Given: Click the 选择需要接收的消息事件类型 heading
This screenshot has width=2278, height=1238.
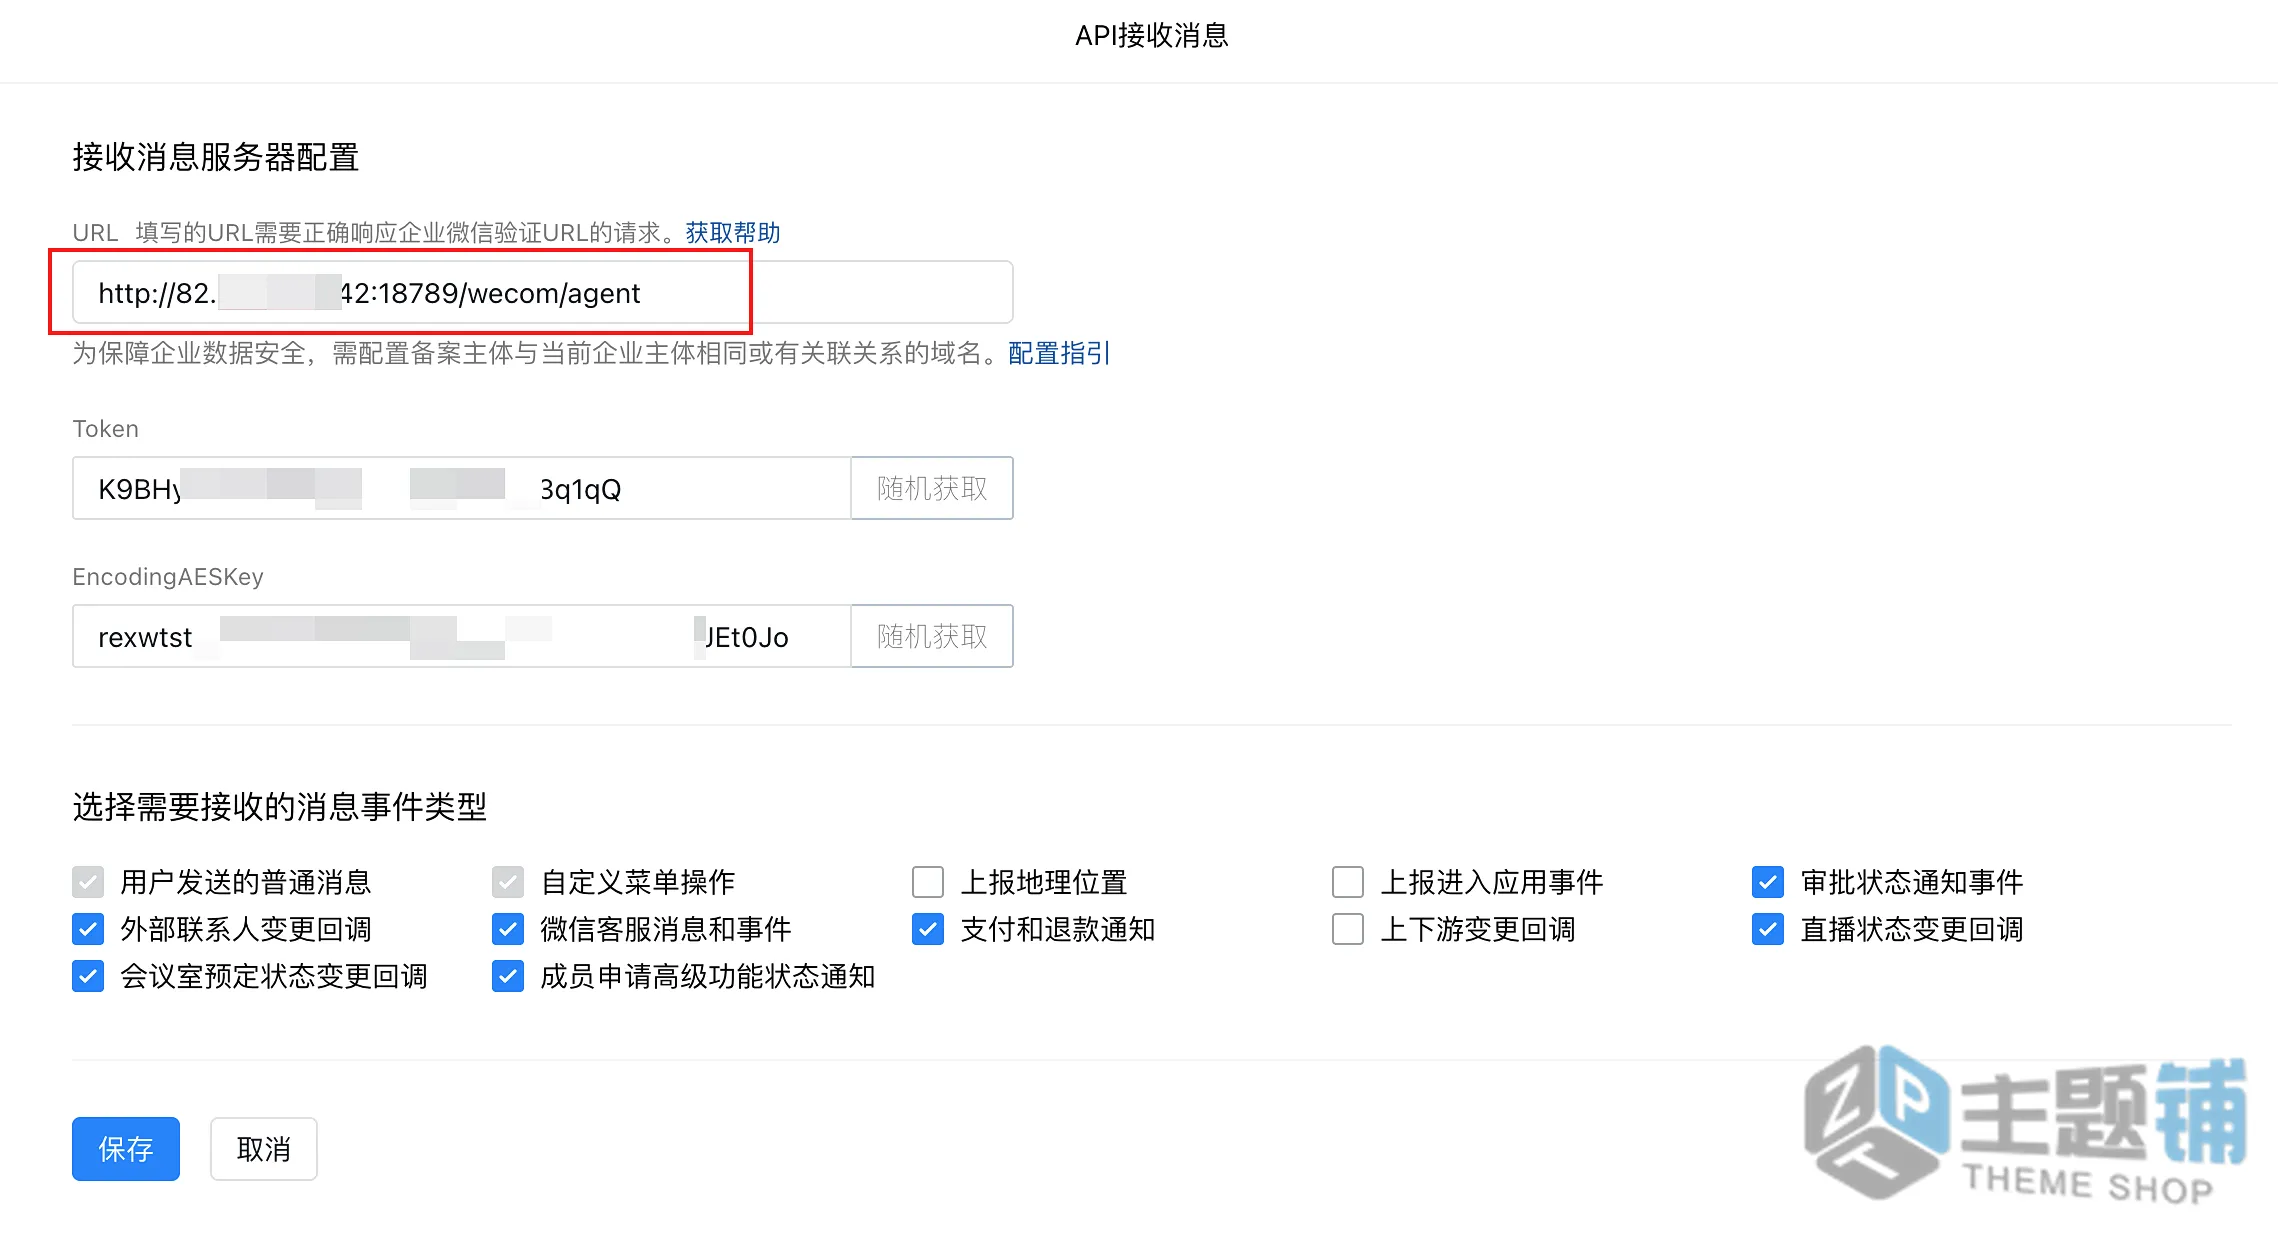Looking at the screenshot, I should tap(280, 807).
